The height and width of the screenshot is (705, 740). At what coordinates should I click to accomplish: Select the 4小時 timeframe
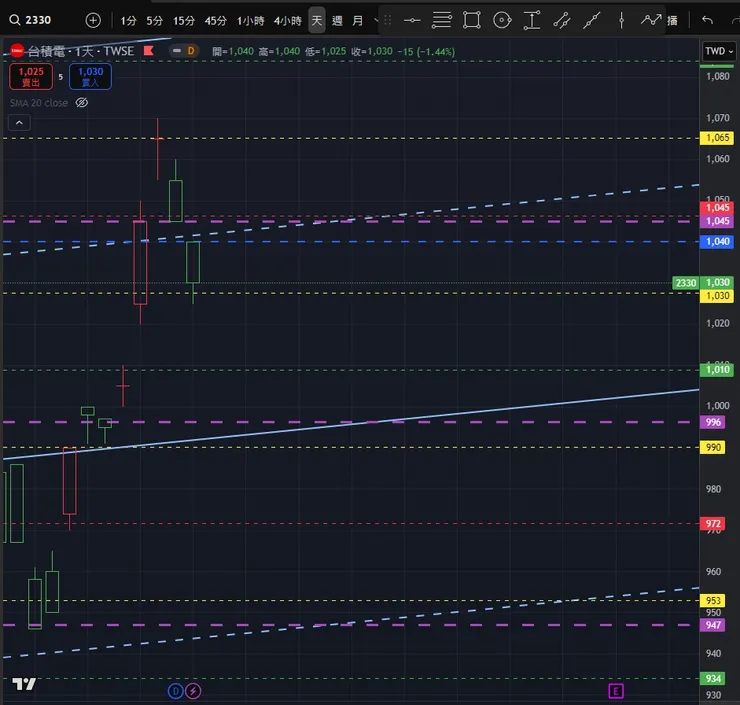[x=287, y=21]
